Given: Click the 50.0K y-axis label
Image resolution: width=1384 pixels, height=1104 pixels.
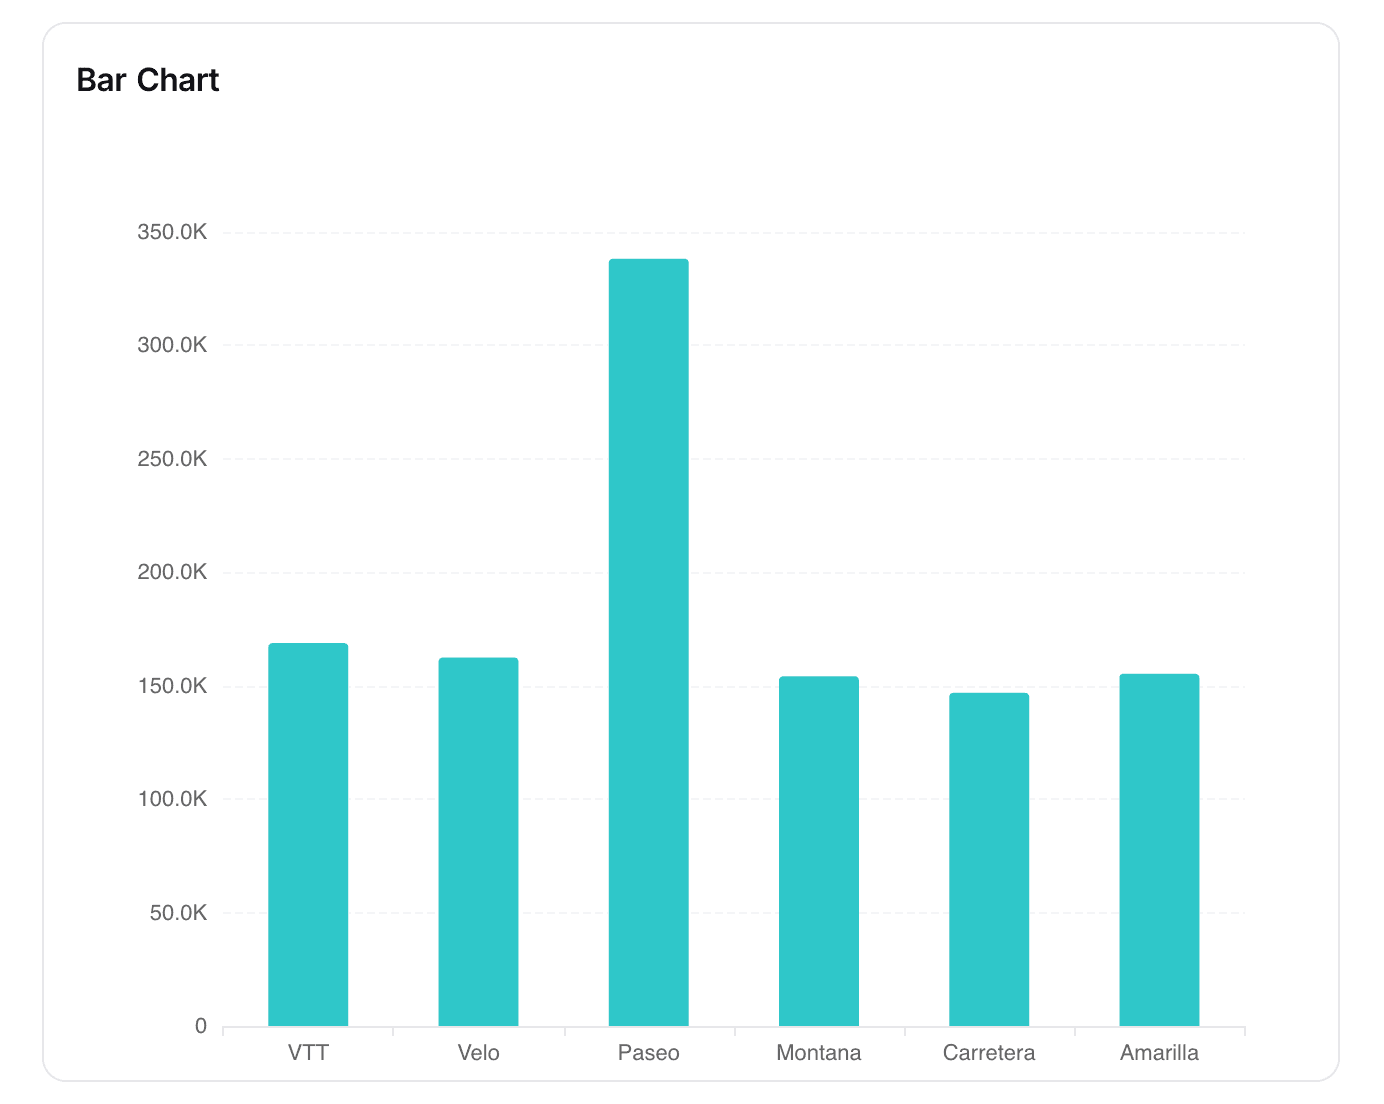Looking at the screenshot, I should pos(180,912).
